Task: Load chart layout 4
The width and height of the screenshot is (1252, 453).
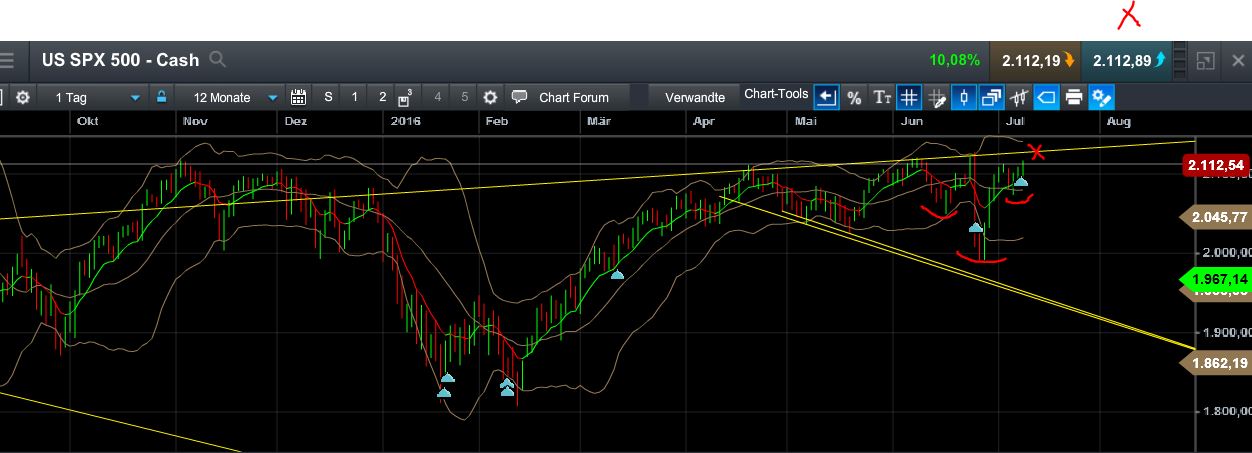Action: (x=437, y=97)
